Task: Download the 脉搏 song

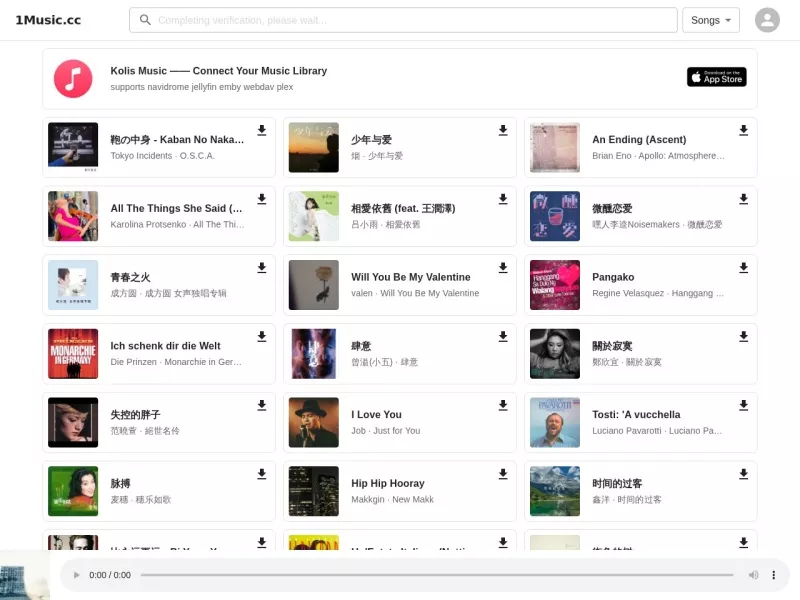Action: pos(262,474)
